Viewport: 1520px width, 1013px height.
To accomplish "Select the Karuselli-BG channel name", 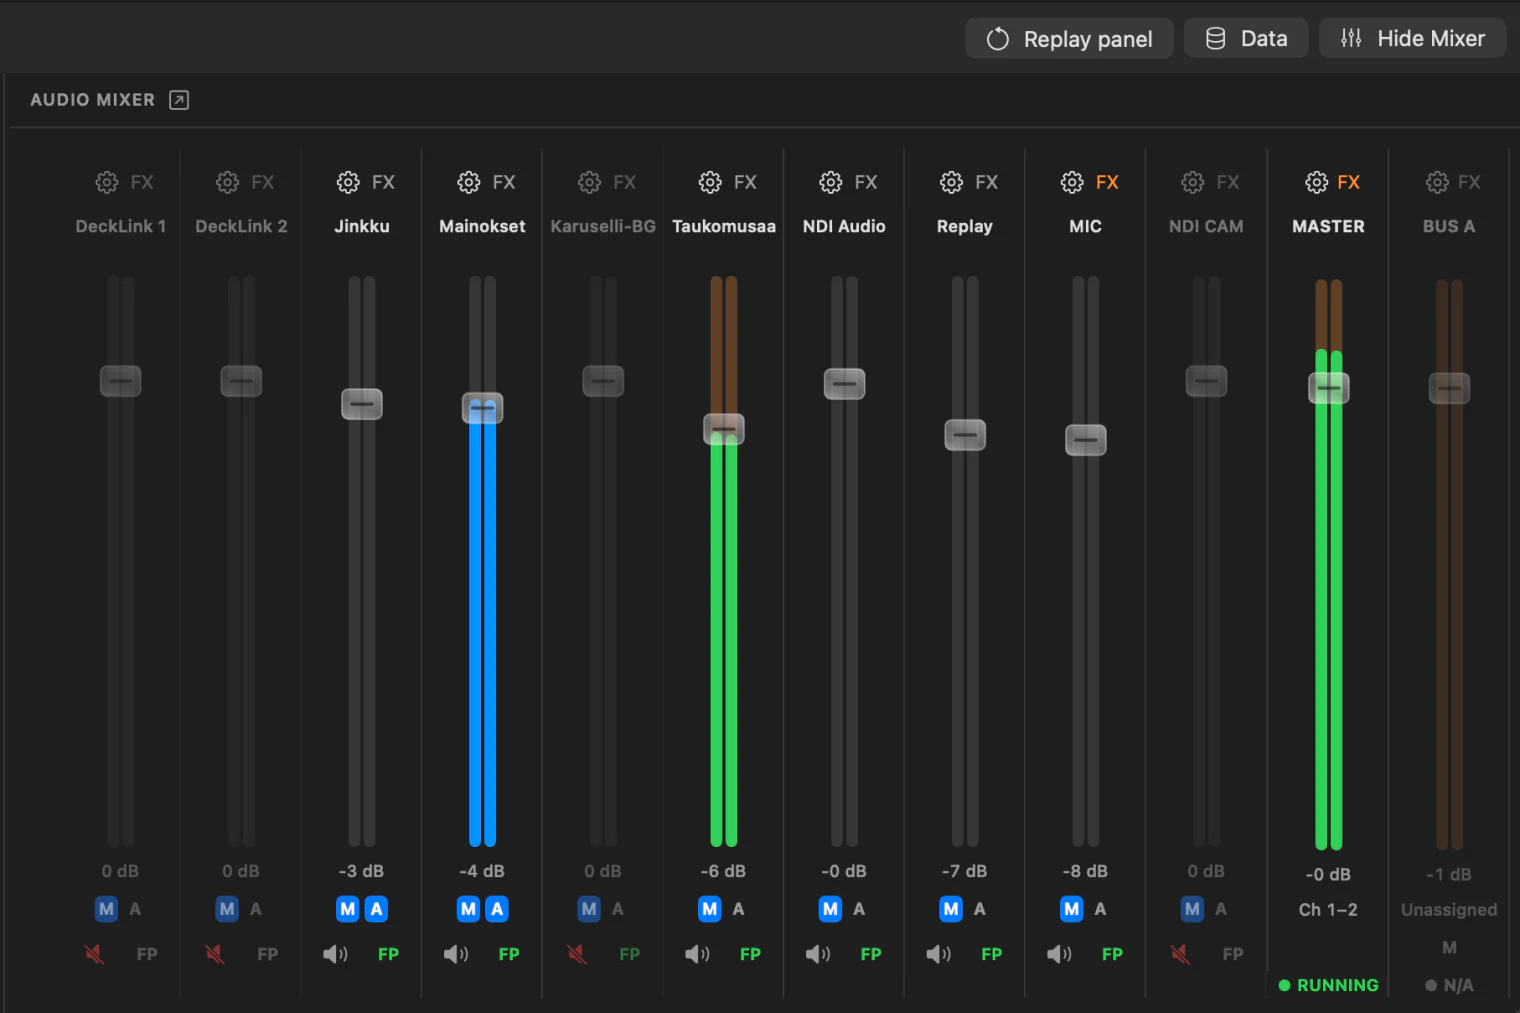I will (x=603, y=226).
